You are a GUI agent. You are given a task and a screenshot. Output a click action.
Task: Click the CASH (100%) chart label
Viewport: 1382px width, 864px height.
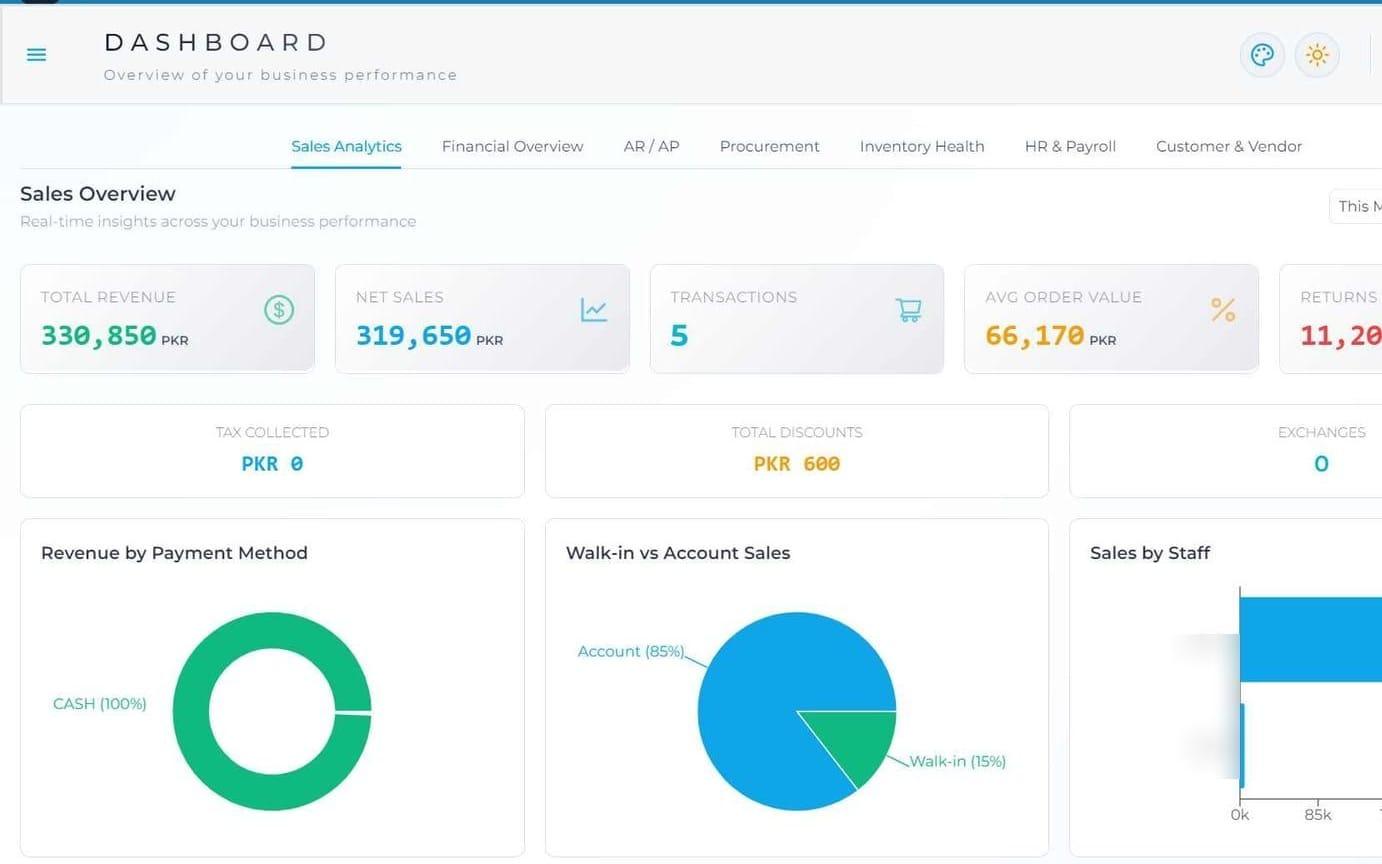[x=99, y=704]
